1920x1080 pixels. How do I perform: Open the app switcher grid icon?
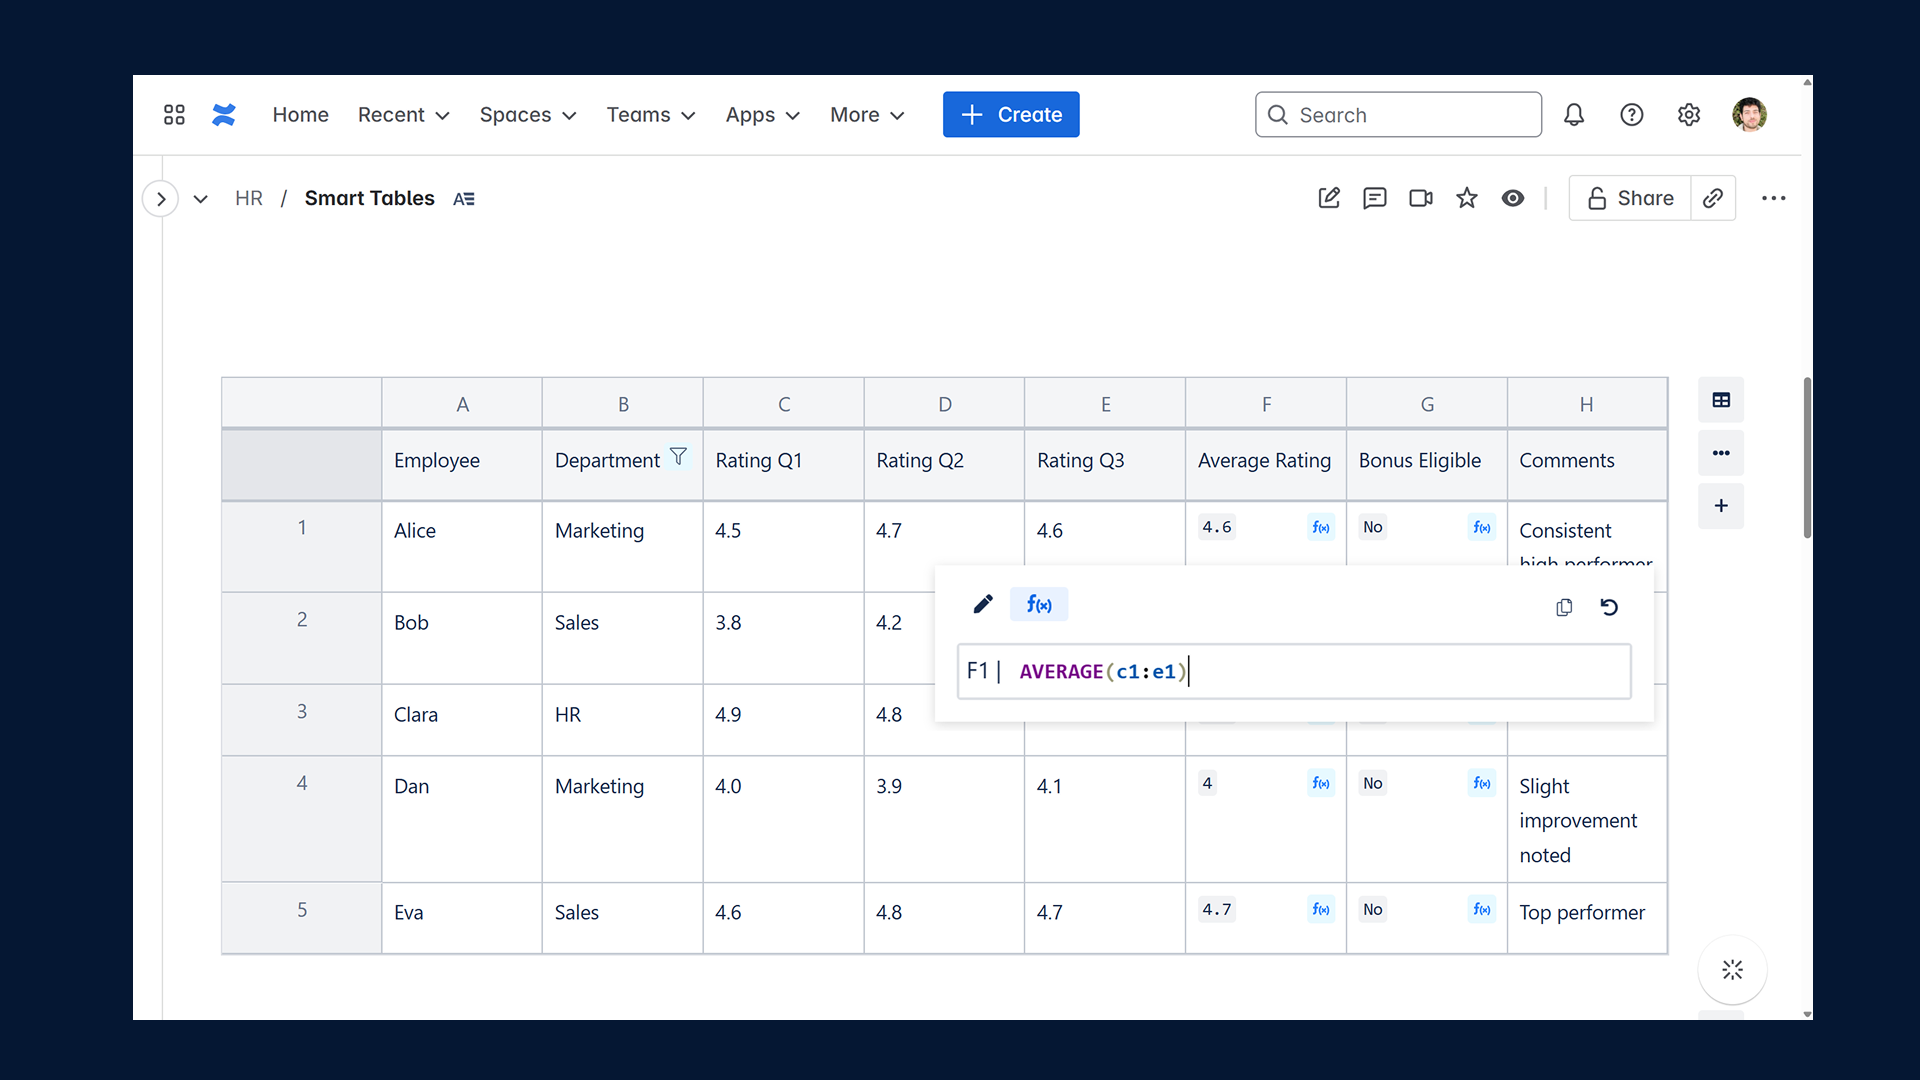click(x=174, y=115)
